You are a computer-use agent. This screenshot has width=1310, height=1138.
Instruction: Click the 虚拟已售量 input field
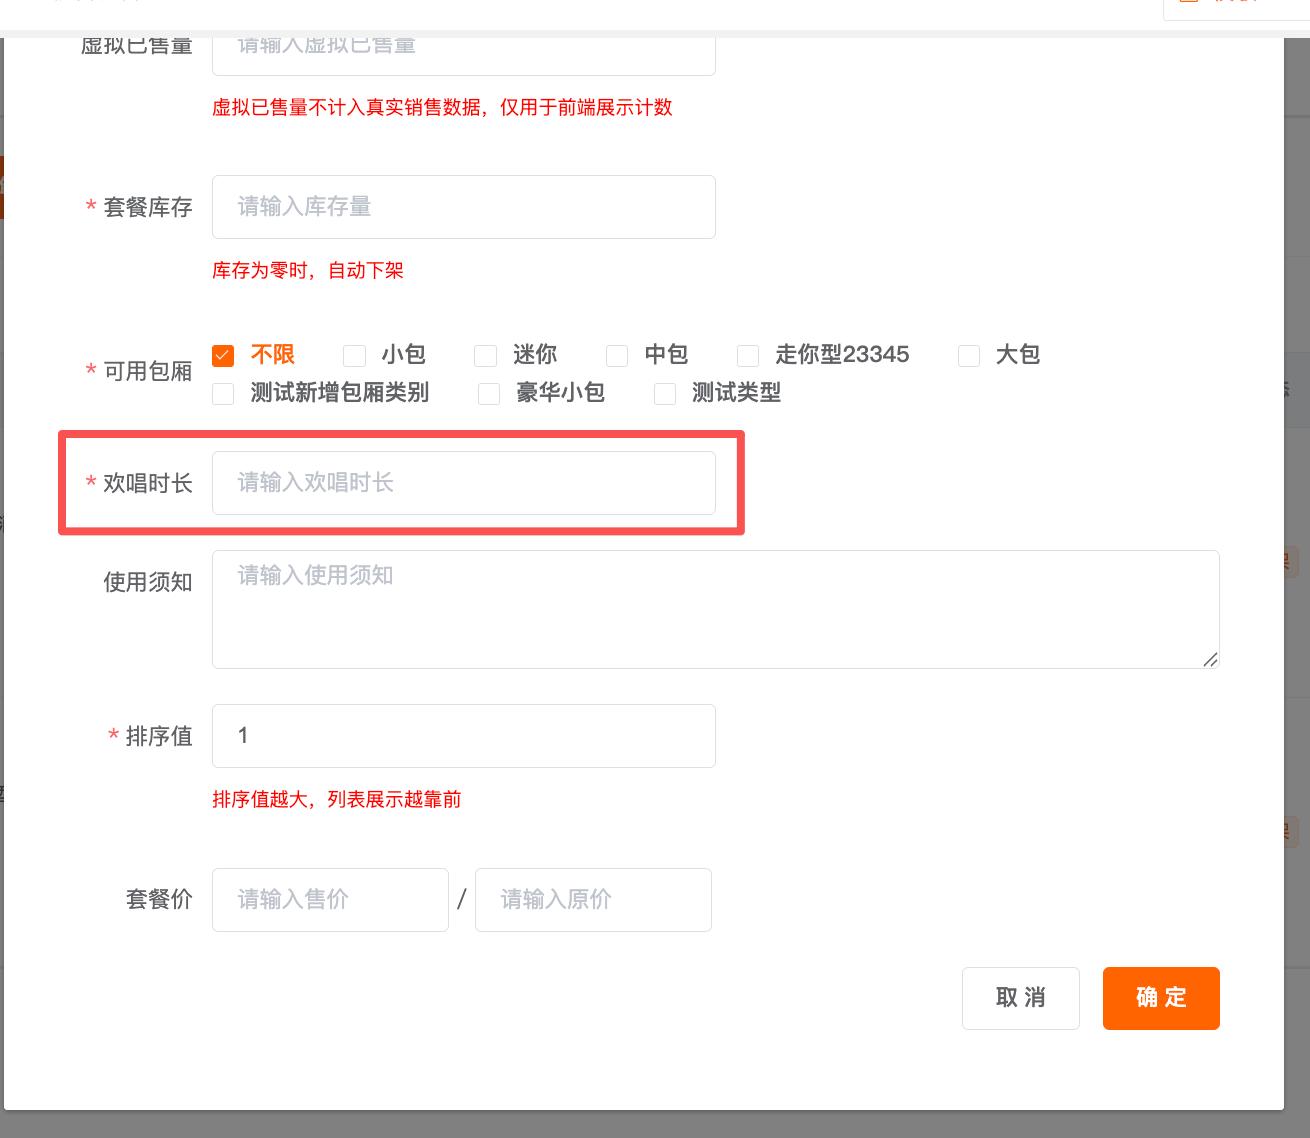[x=463, y=44]
